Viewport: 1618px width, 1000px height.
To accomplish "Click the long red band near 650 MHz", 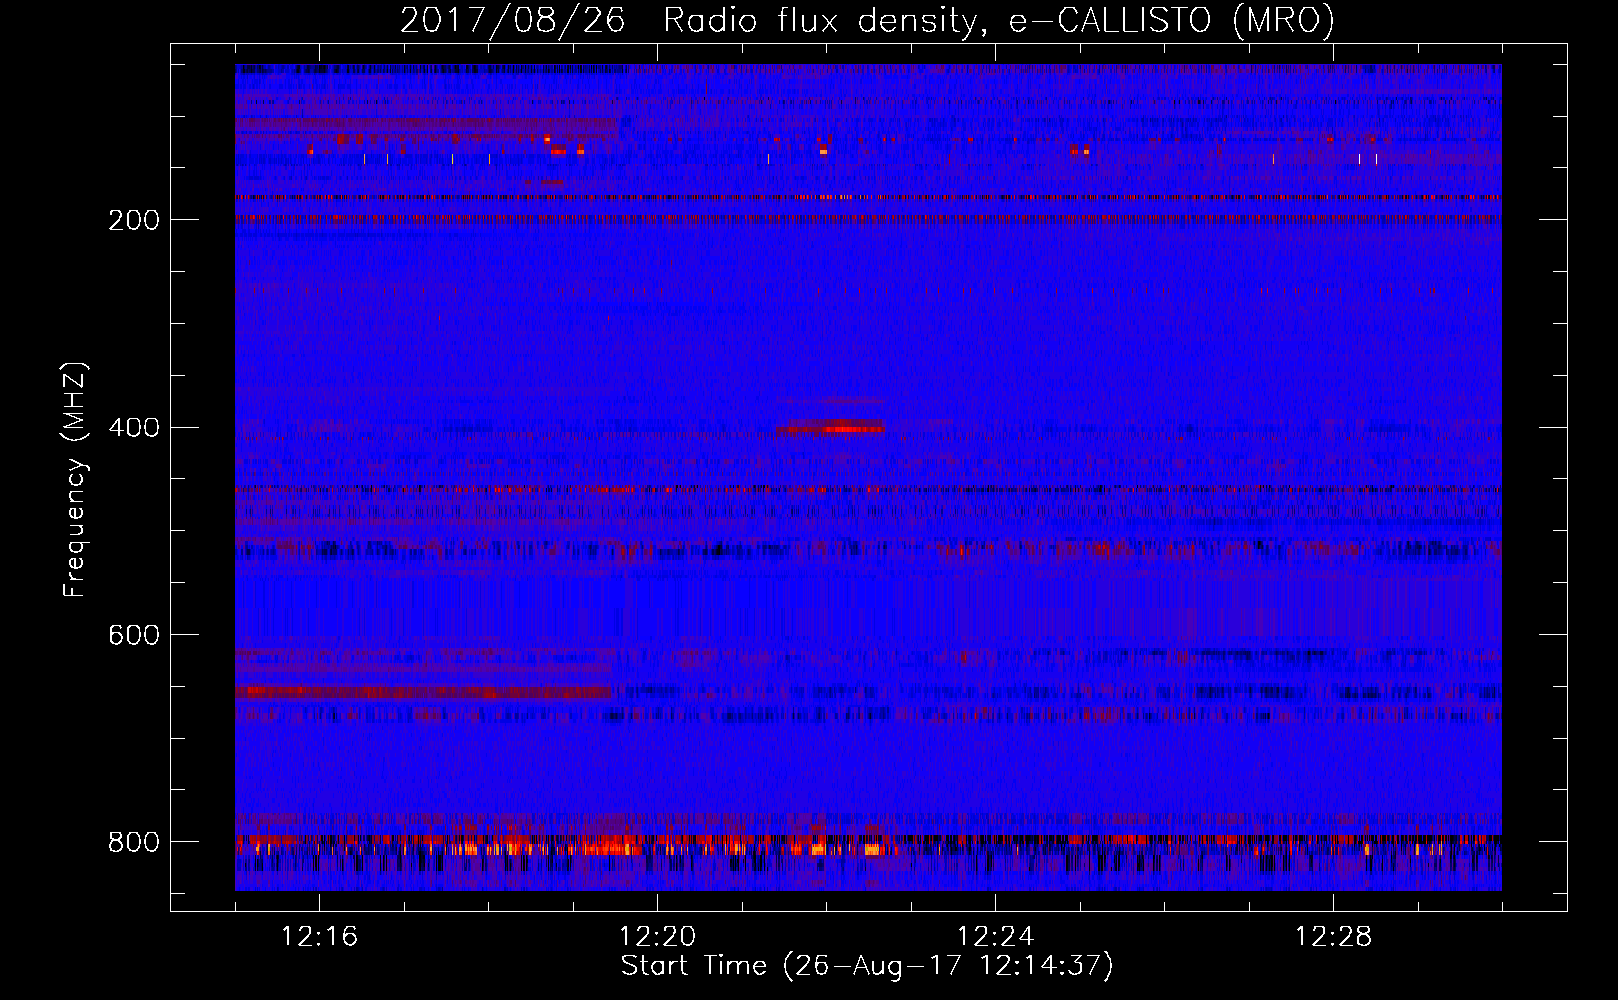I will point(423,691).
